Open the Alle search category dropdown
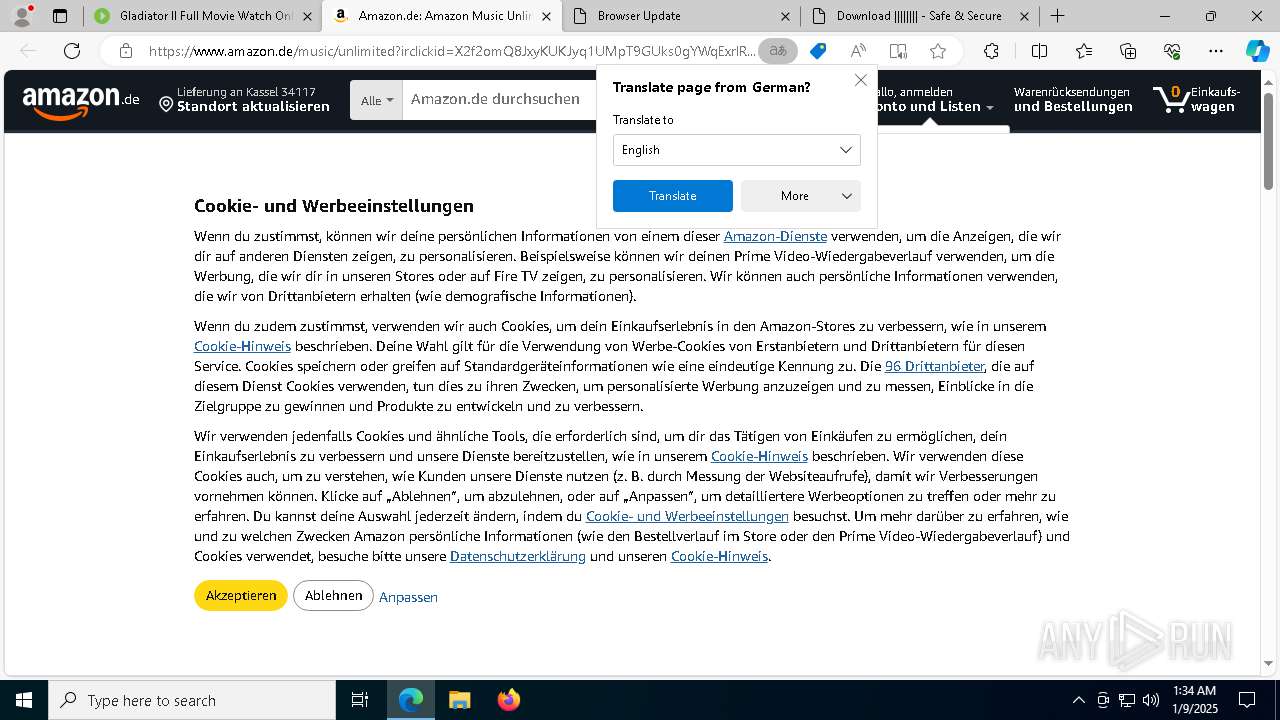Viewport: 1280px width, 720px height. pos(377,100)
